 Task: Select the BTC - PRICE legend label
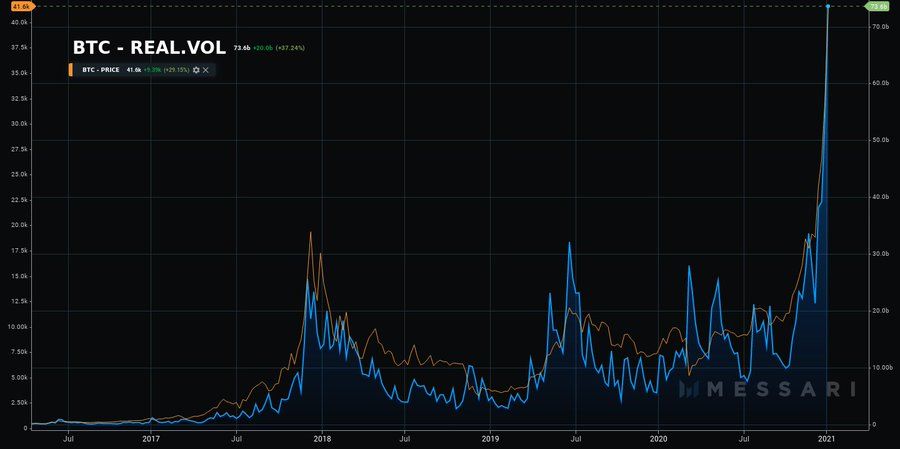coord(101,69)
